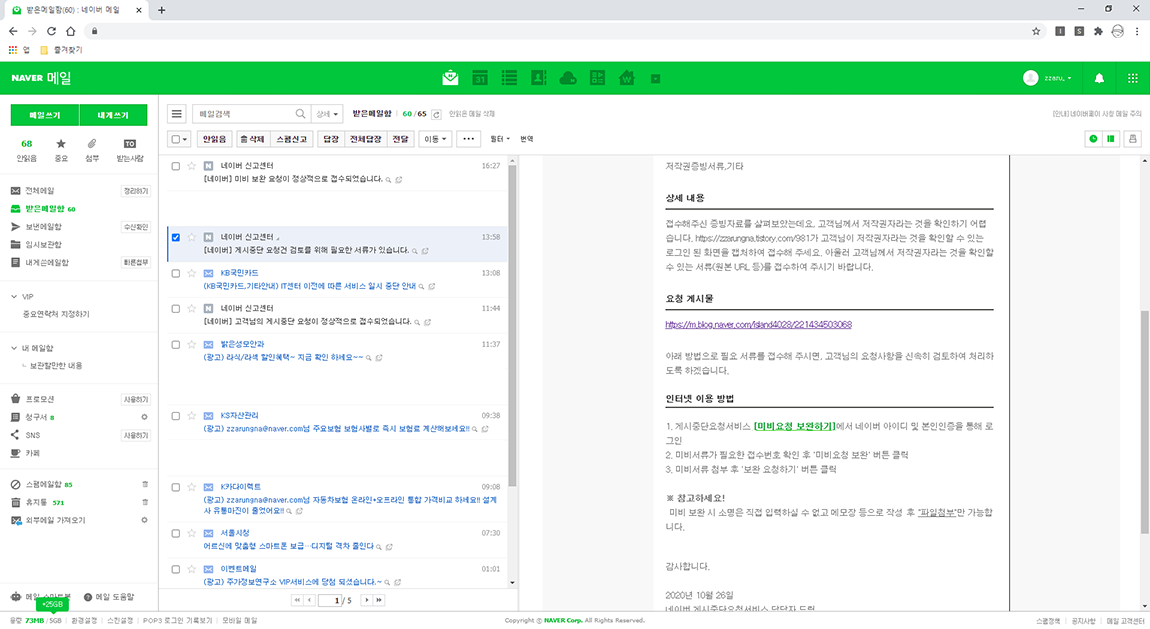1150x629 pixels.
Task: Open 임시보관함 drafts folder
Action: tap(43, 244)
